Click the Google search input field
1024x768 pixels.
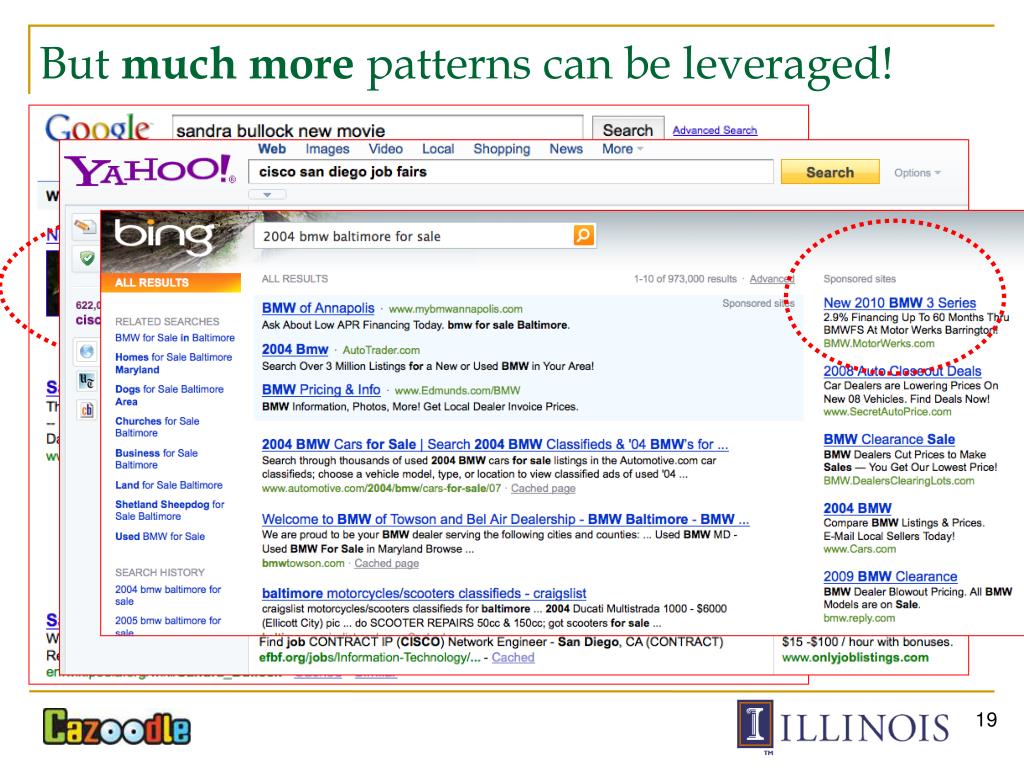tap(377, 129)
